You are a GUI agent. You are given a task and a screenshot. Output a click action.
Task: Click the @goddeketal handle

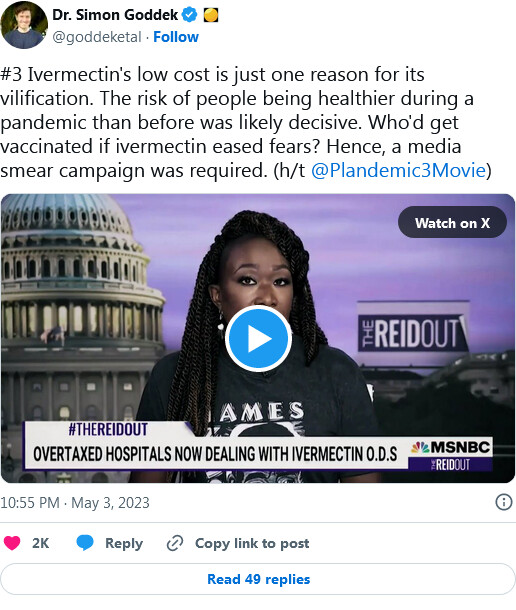point(97,37)
